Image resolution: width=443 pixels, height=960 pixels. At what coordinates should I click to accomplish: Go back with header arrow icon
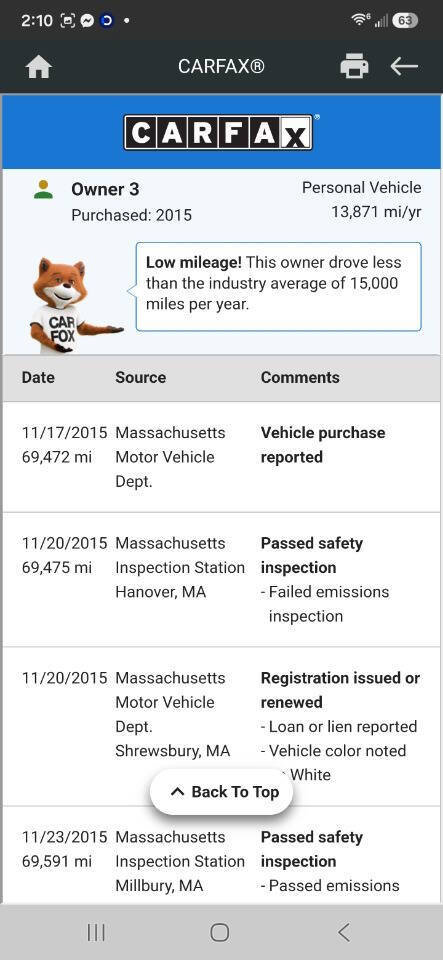(404, 66)
